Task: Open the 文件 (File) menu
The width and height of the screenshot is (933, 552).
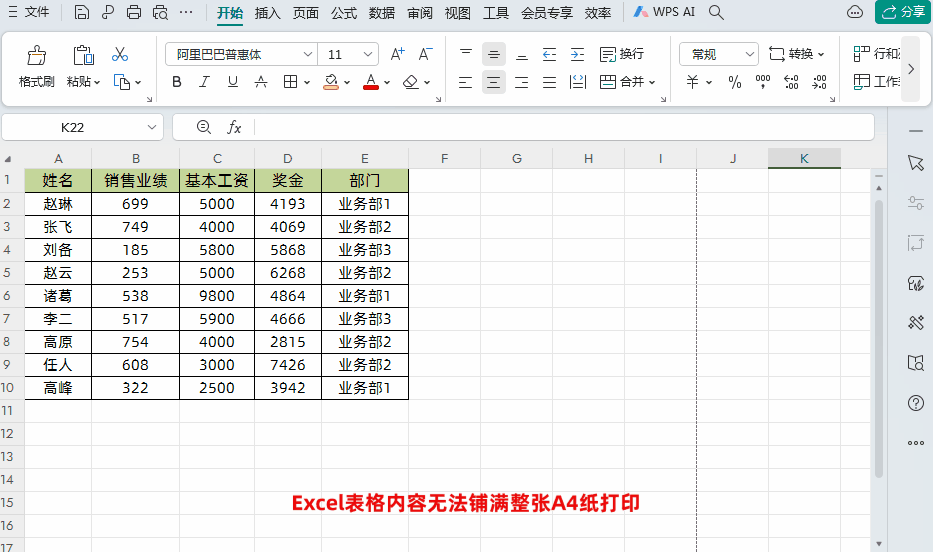Action: [29, 12]
